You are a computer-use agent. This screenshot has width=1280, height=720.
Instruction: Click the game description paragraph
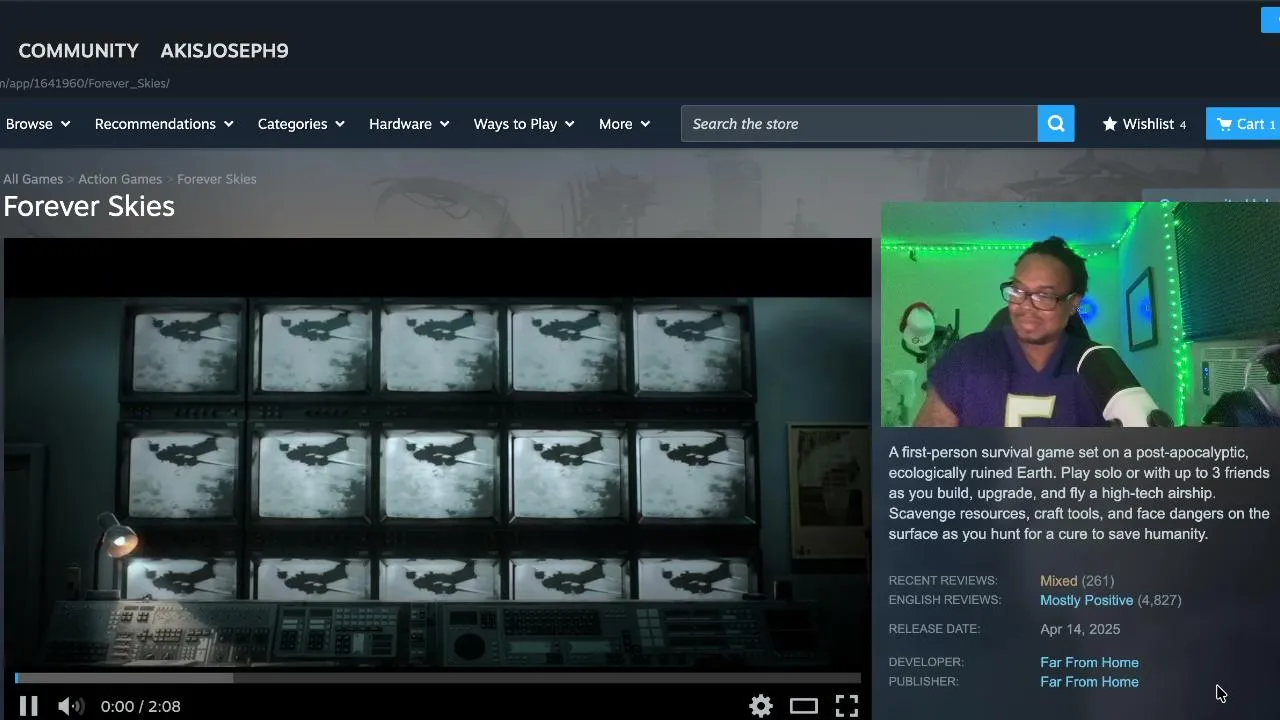pos(1079,493)
